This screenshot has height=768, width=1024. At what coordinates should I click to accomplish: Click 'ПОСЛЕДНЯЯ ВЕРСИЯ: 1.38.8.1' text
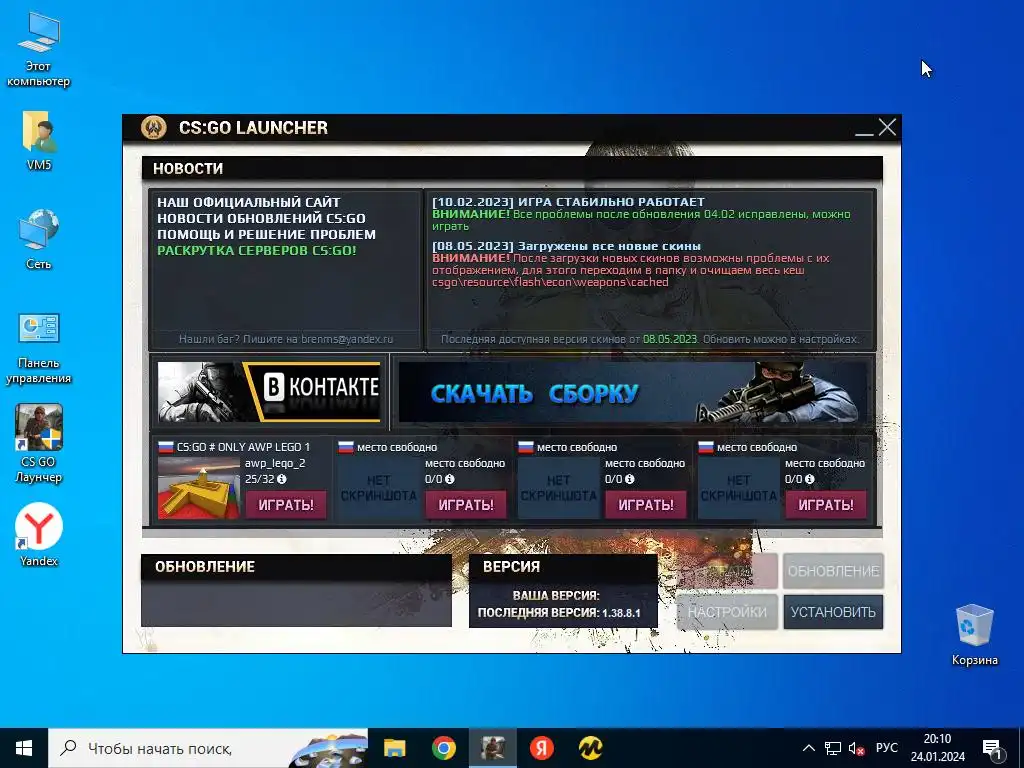559,613
